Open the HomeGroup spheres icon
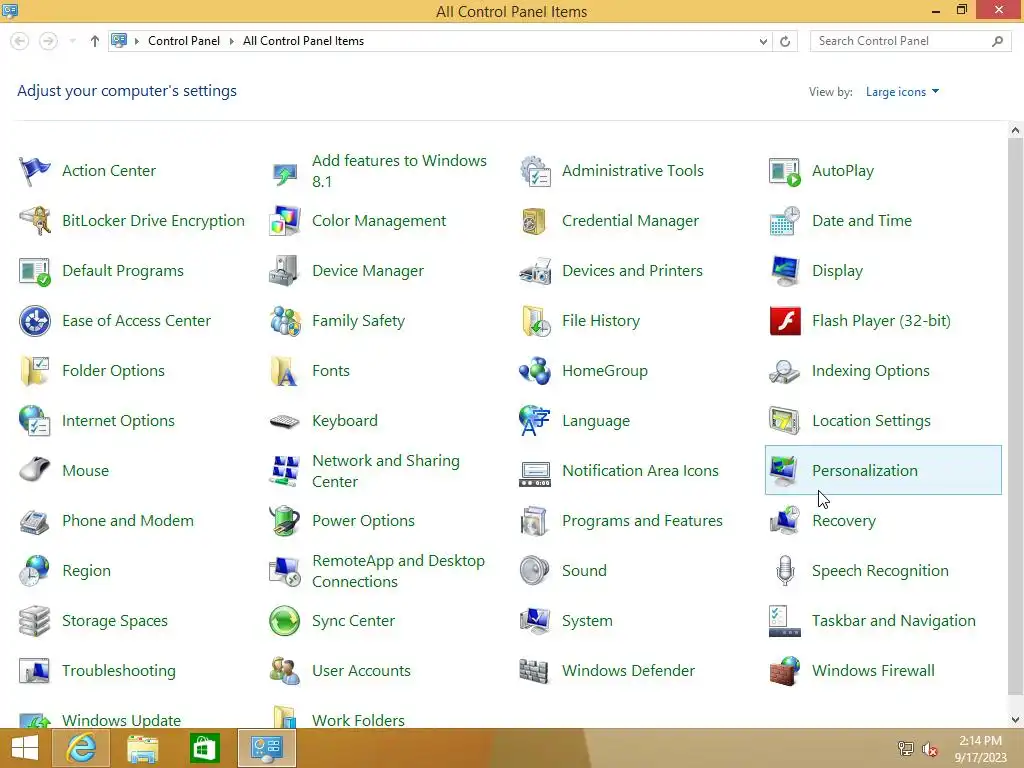The image size is (1024, 768). pos(535,371)
